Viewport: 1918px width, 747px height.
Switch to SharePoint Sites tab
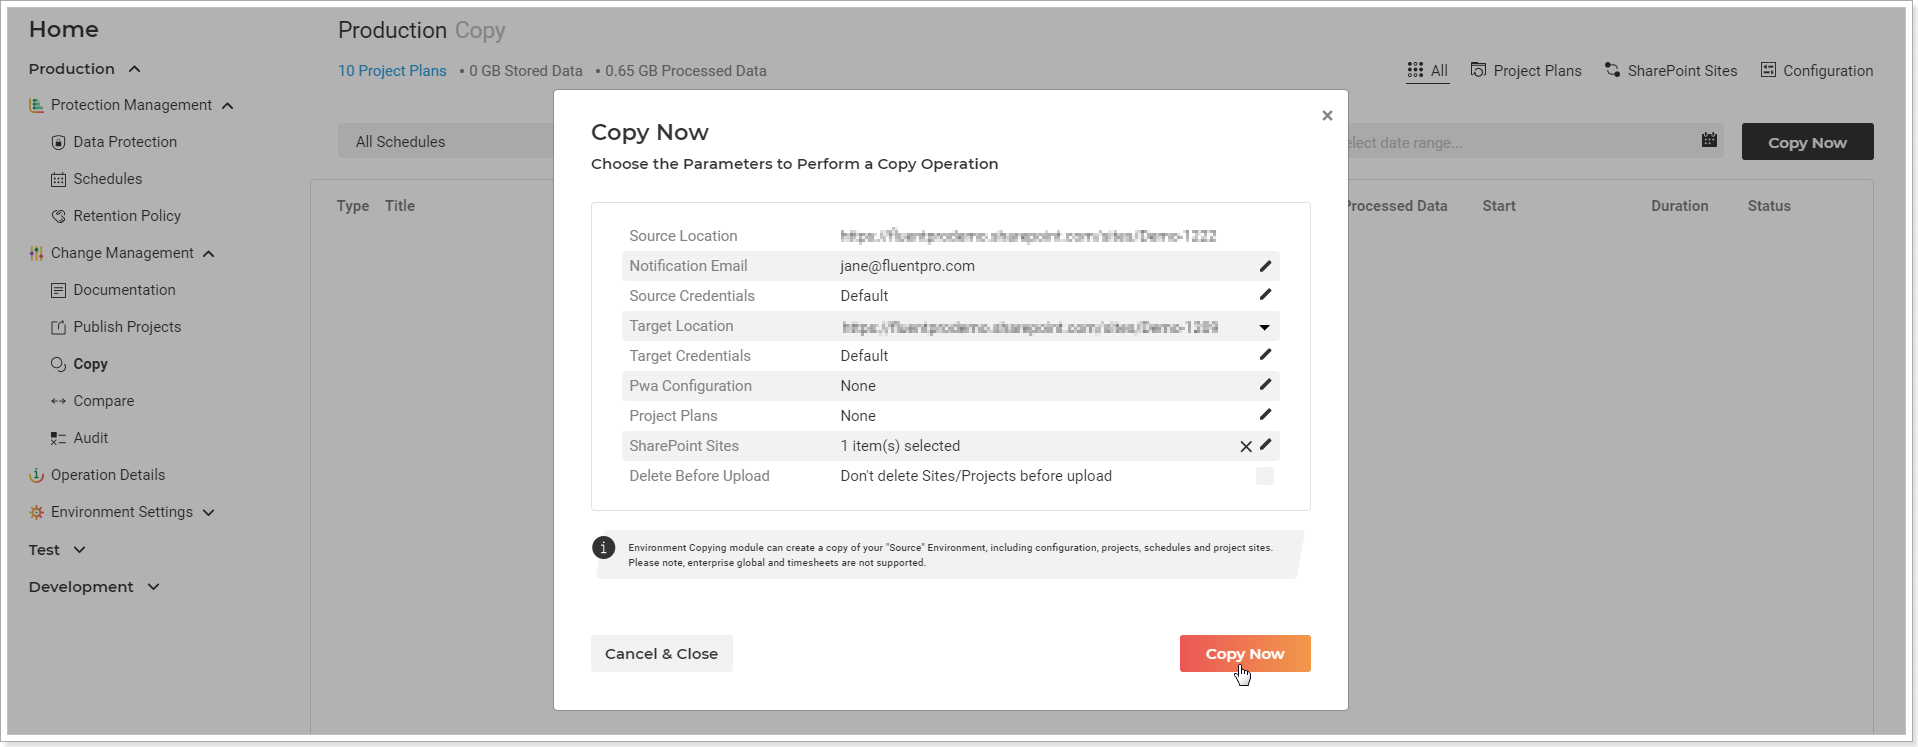(x=1671, y=71)
